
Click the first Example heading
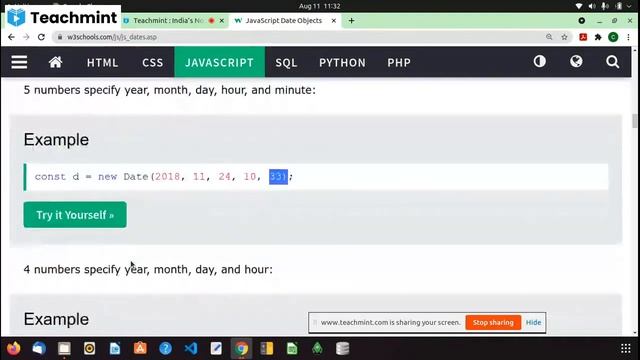pyautogui.click(x=56, y=140)
